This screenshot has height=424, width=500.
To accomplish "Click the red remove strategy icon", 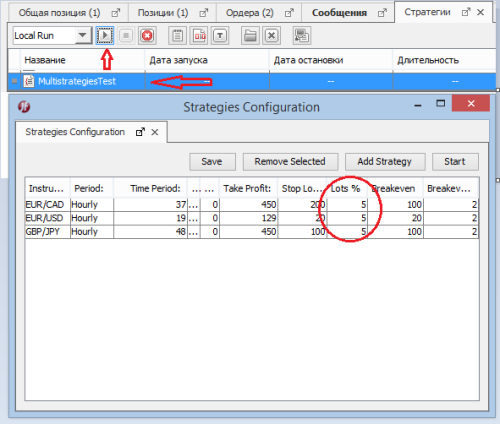I will click(147, 35).
